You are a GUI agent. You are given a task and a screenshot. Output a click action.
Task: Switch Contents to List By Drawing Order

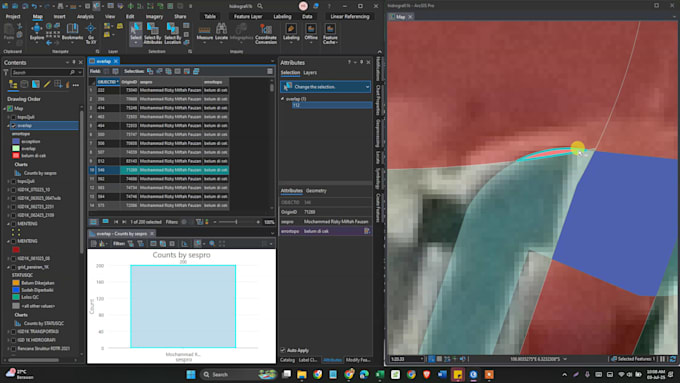click(13, 85)
